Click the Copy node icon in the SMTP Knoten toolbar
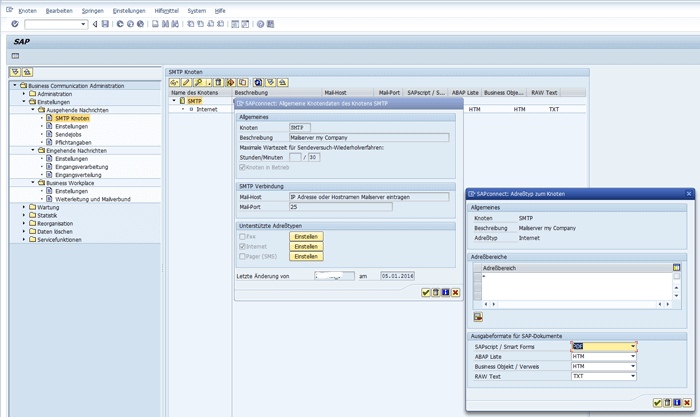Image resolution: width=700 pixels, height=417 pixels. pos(242,83)
